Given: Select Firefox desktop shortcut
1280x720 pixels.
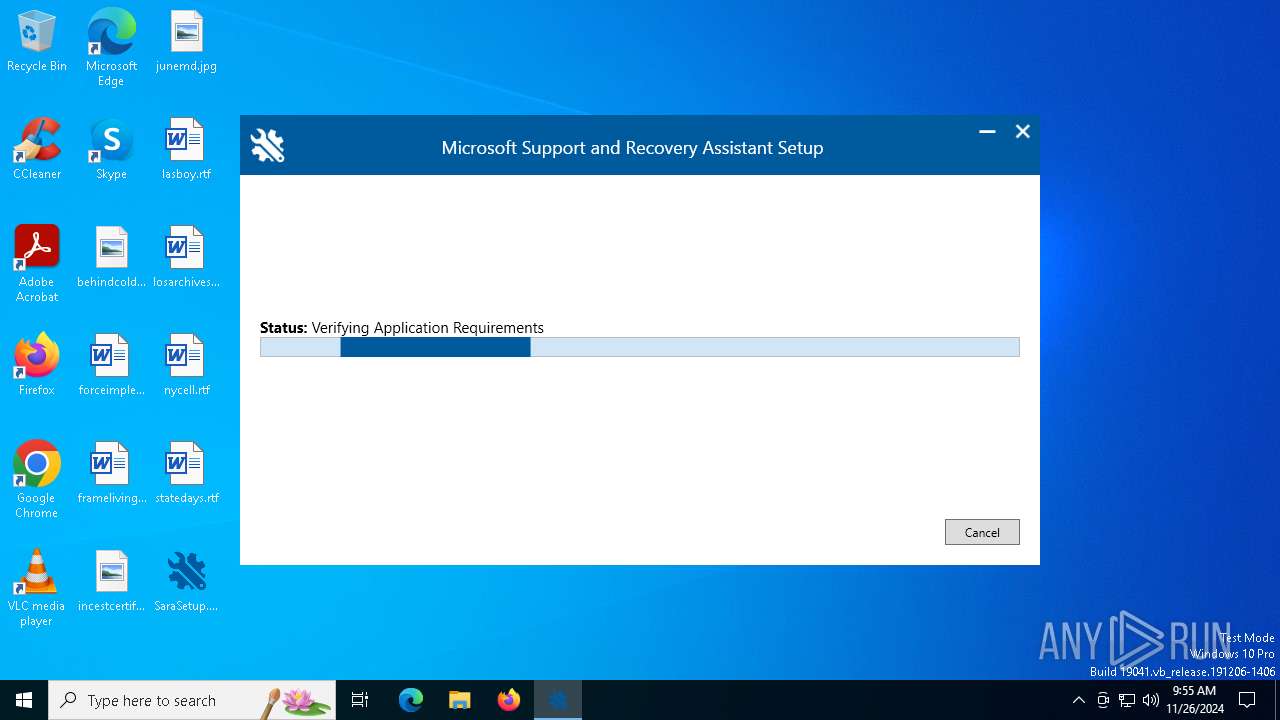Looking at the screenshot, I should [37, 365].
